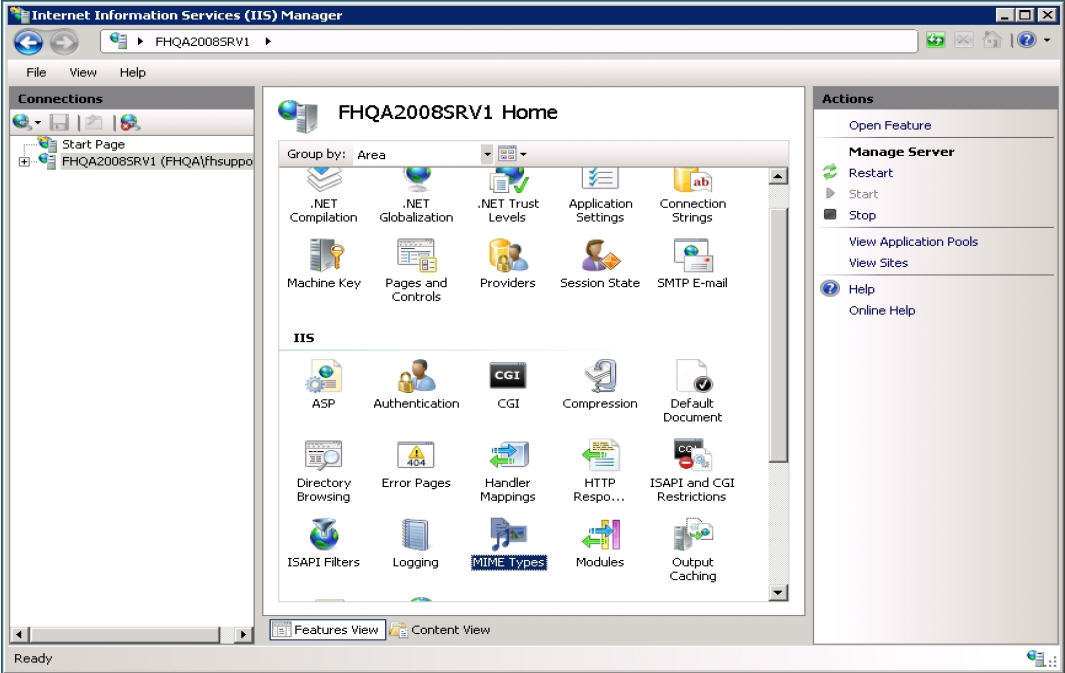This screenshot has height=673, width=1065.
Task: Select FHQA2008SRV1 server in Connections tree
Action: coord(157,161)
